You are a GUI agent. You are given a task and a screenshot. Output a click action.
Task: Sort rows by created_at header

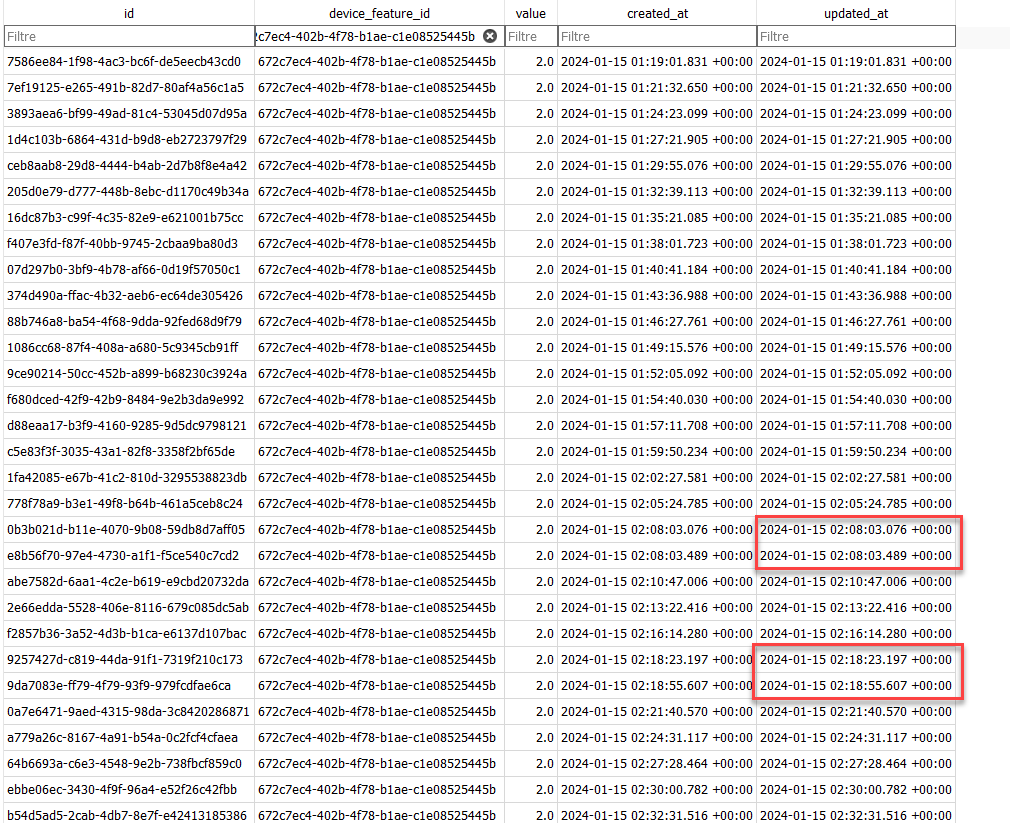pos(656,13)
